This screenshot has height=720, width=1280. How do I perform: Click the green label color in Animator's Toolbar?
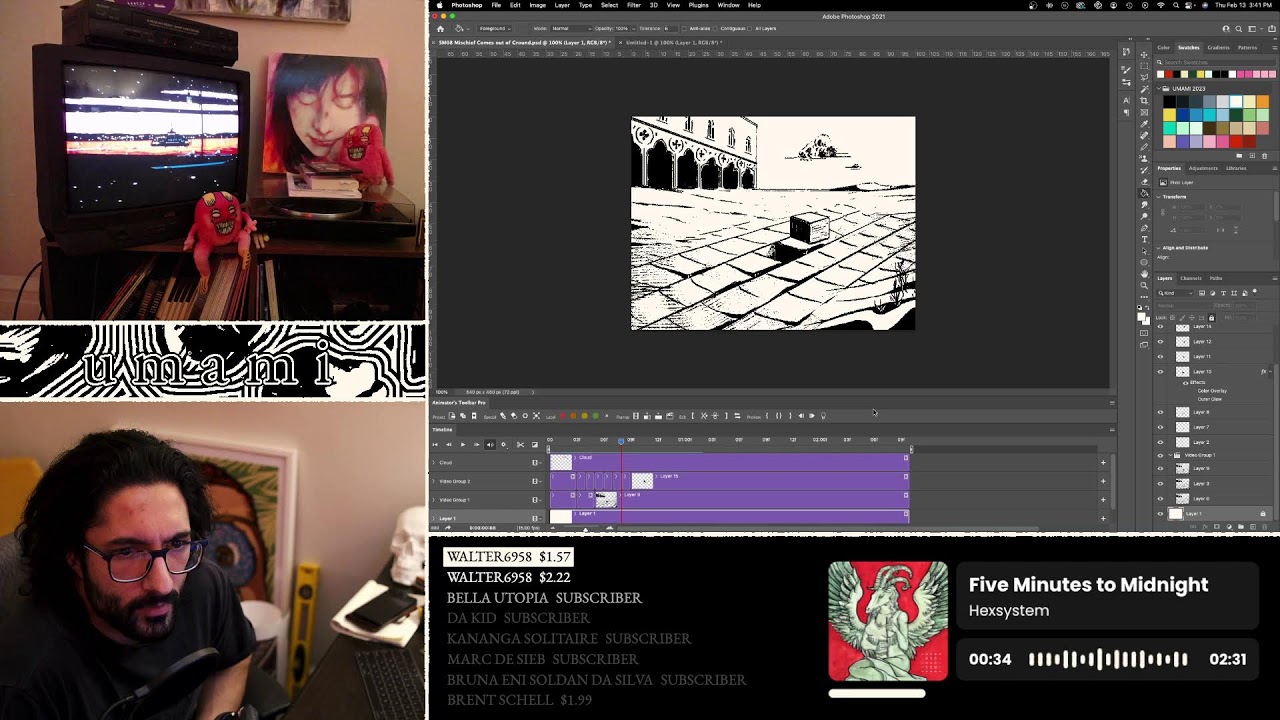click(x=596, y=416)
